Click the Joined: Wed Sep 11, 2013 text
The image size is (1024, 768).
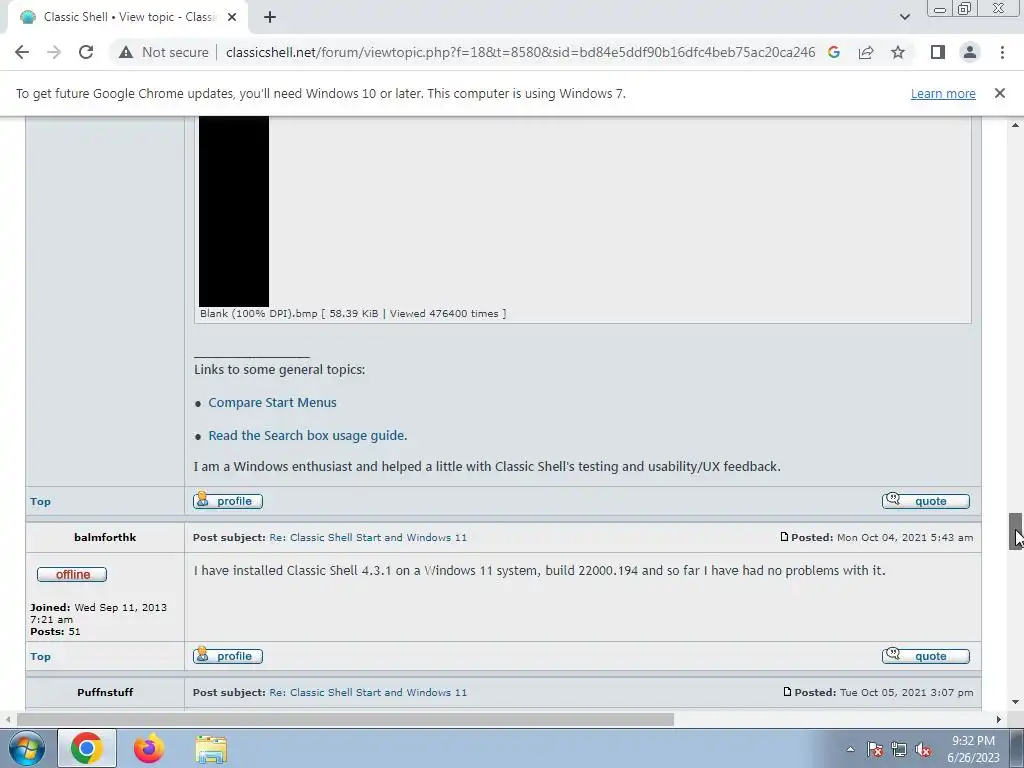pyautogui.click(x=98, y=613)
